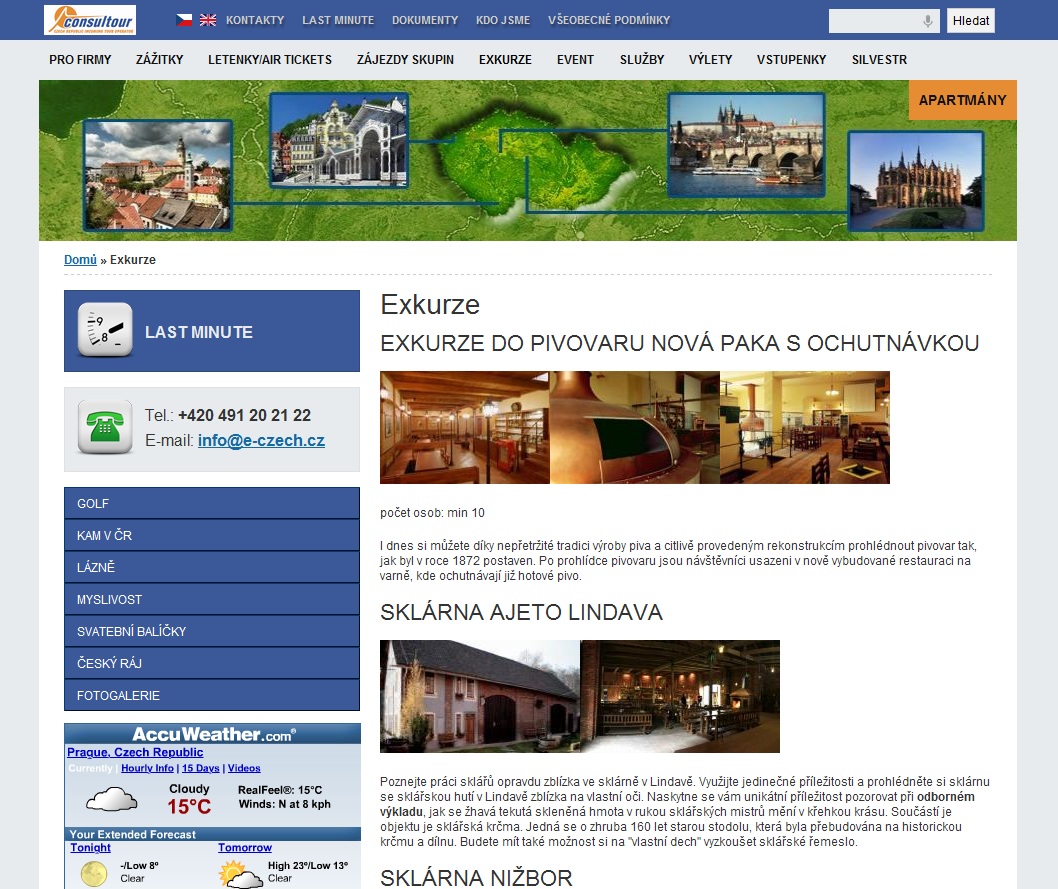The image size is (1058, 889).
Task: Open Fotogalerie in sidebar
Action: click(211, 695)
